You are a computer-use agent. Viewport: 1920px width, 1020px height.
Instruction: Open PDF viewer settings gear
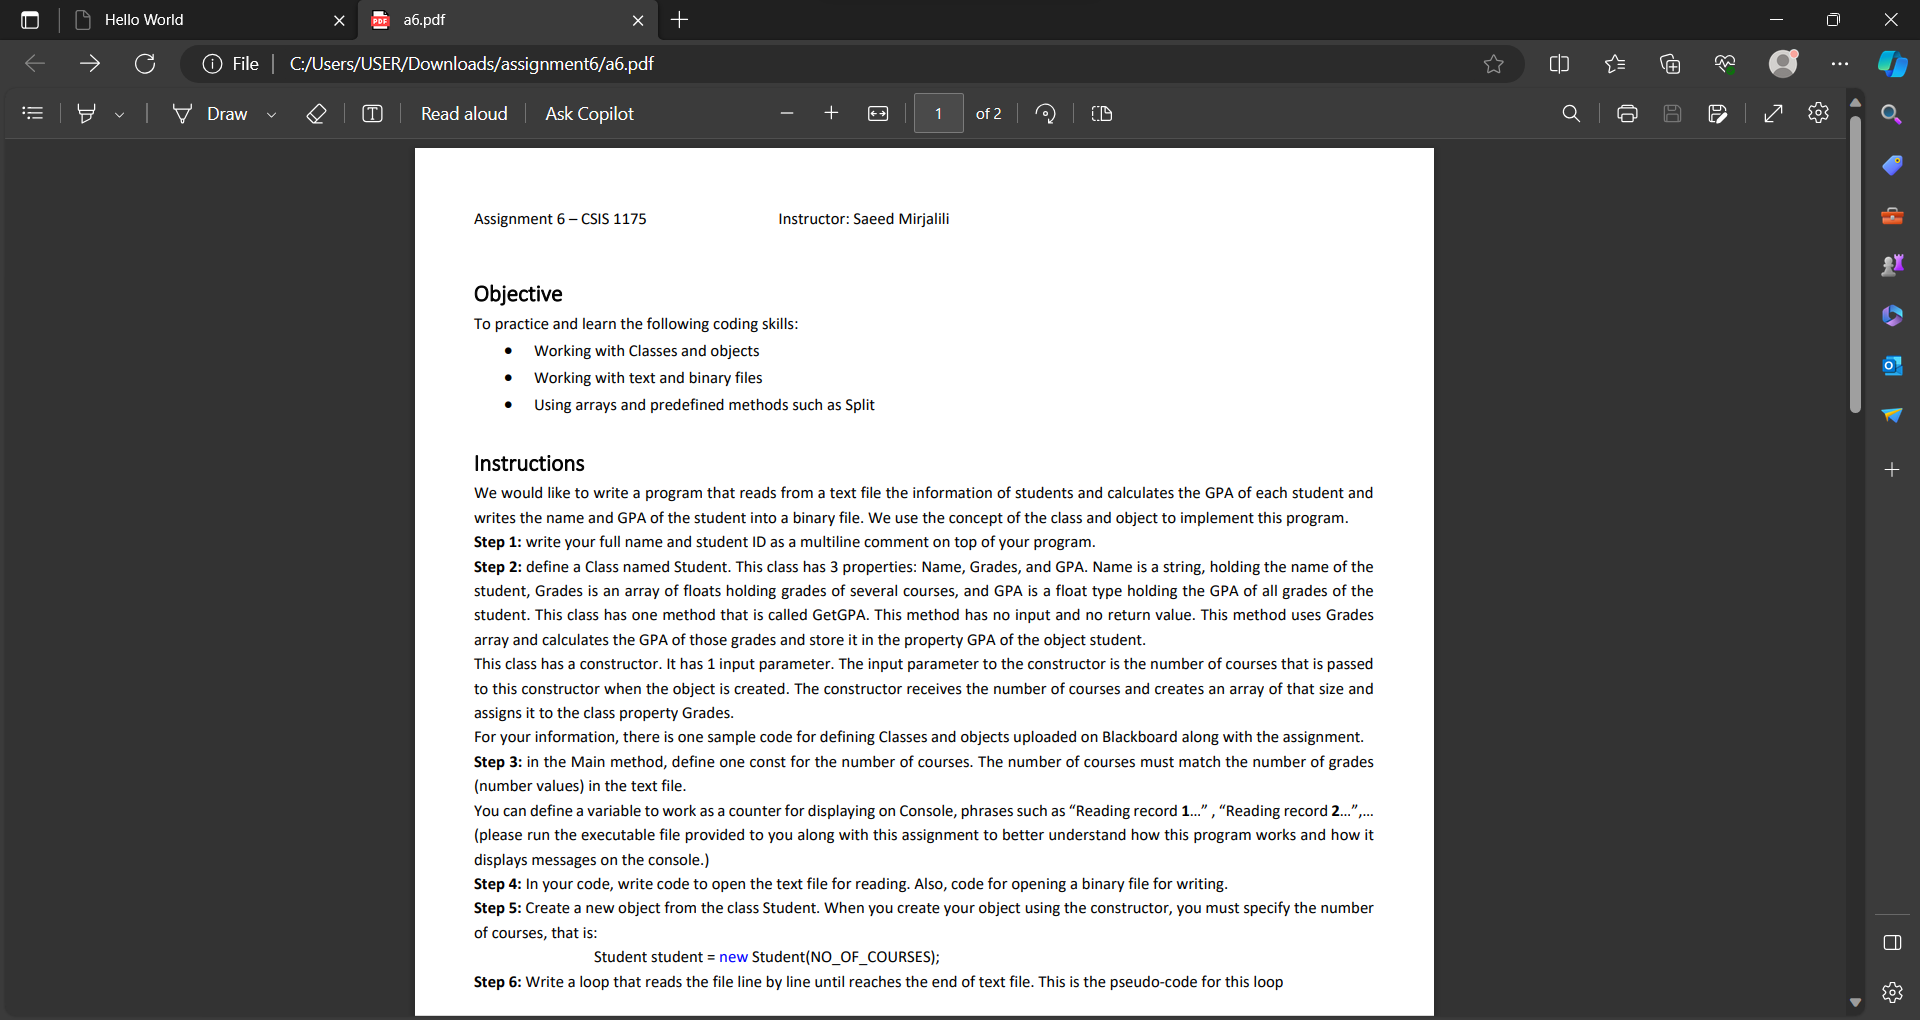coord(1818,113)
